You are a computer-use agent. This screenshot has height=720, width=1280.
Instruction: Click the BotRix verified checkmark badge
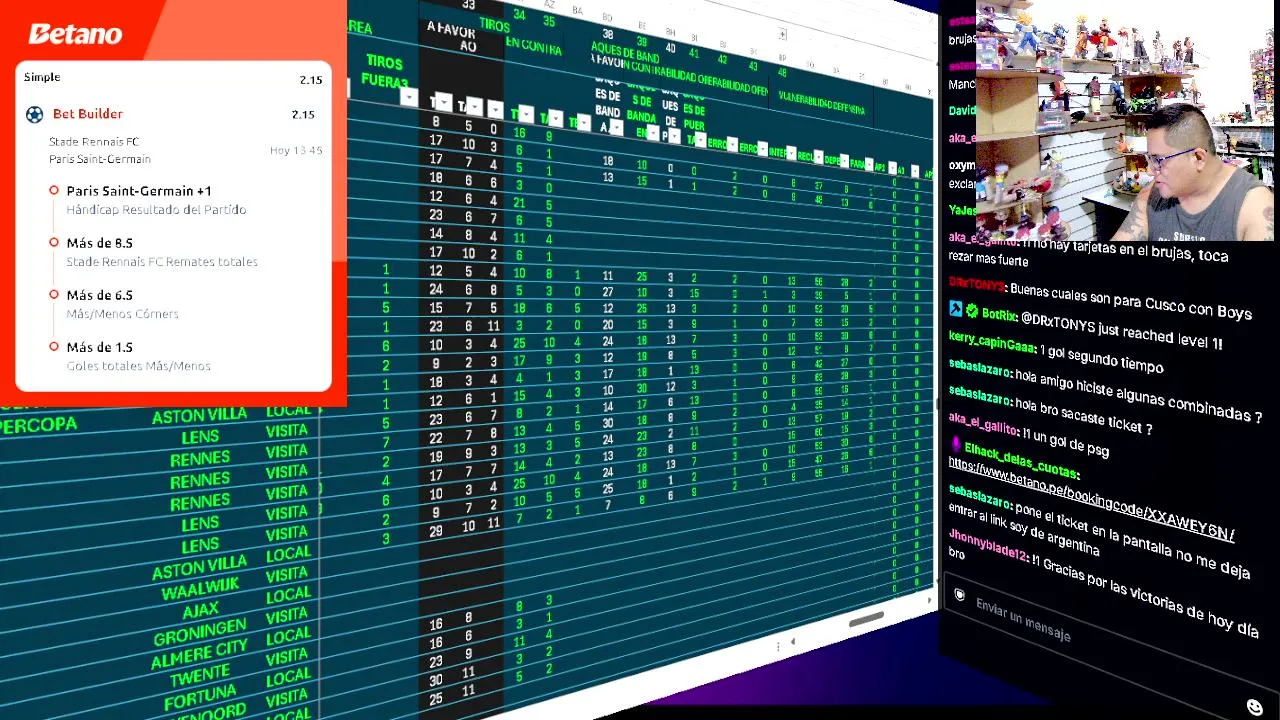click(x=971, y=311)
